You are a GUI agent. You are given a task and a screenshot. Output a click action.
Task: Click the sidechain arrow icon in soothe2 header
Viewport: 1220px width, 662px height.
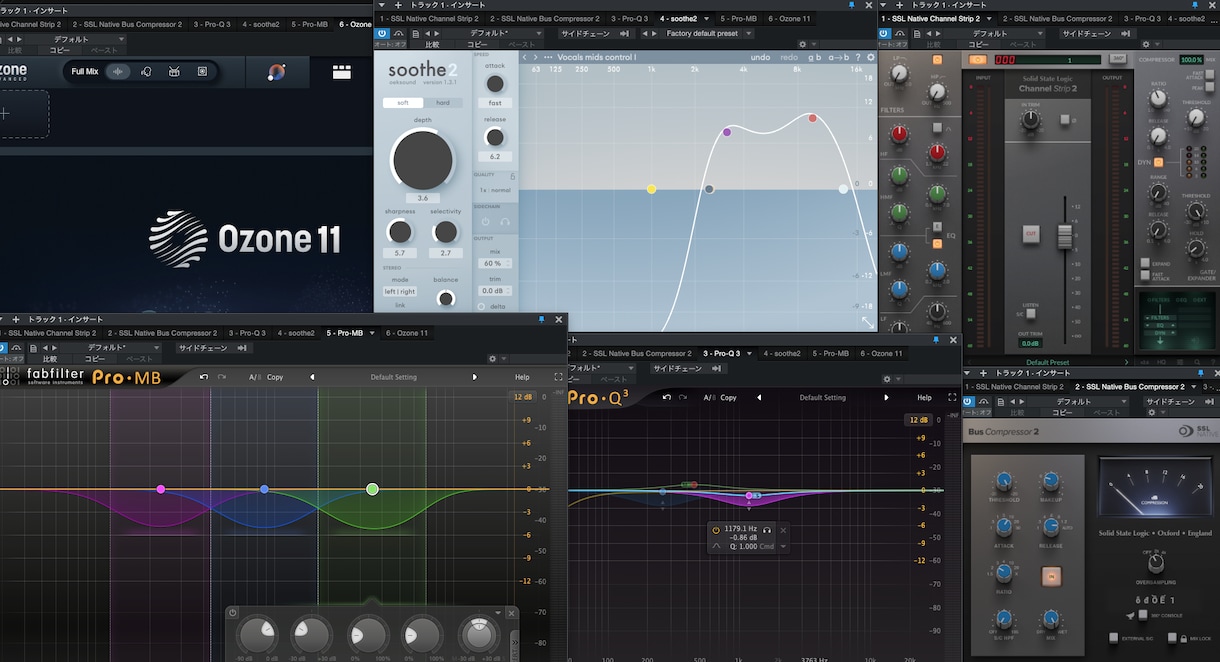(624, 32)
